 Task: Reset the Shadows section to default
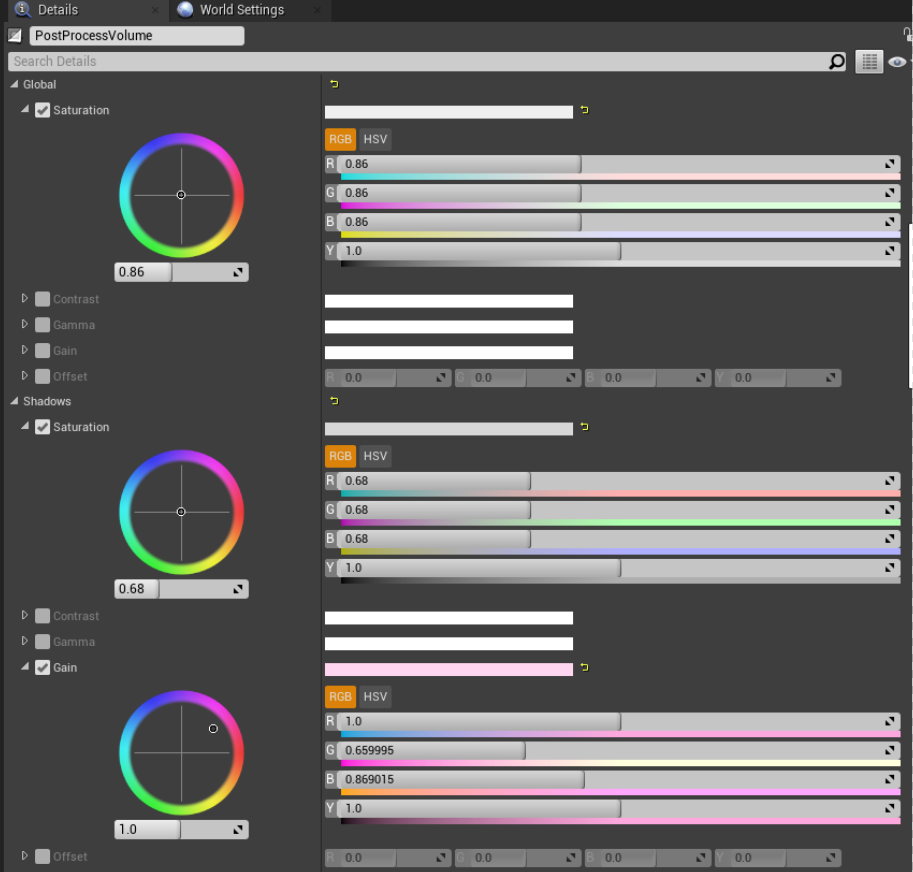[x=334, y=400]
